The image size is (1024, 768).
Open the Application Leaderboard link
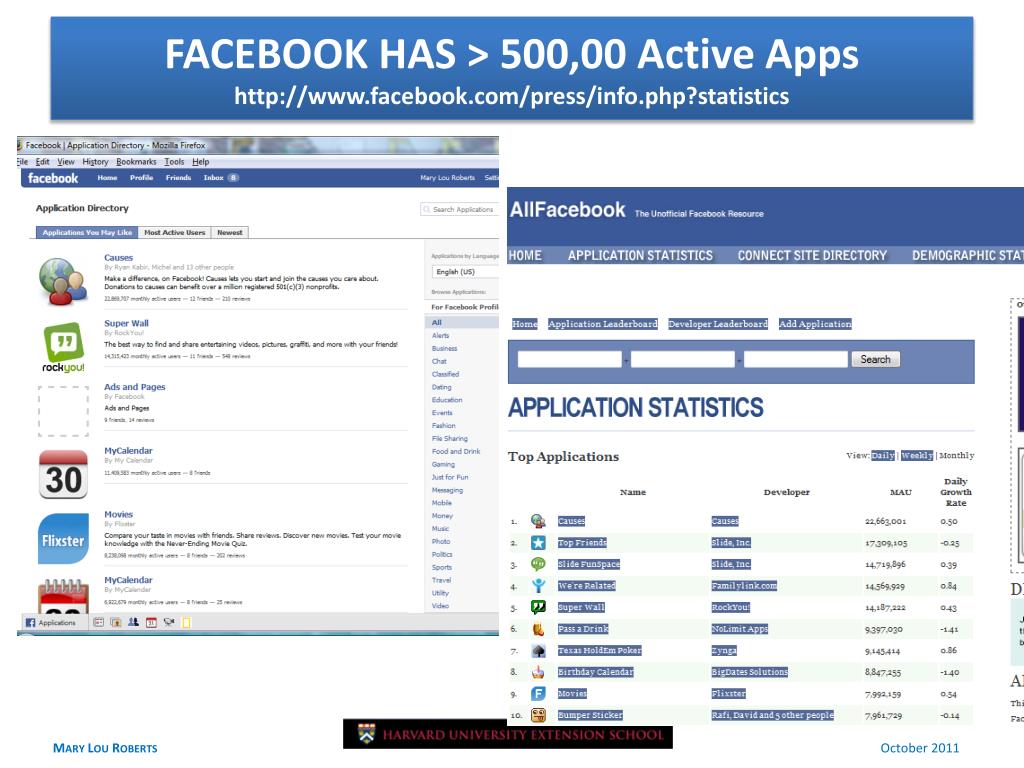(x=602, y=324)
